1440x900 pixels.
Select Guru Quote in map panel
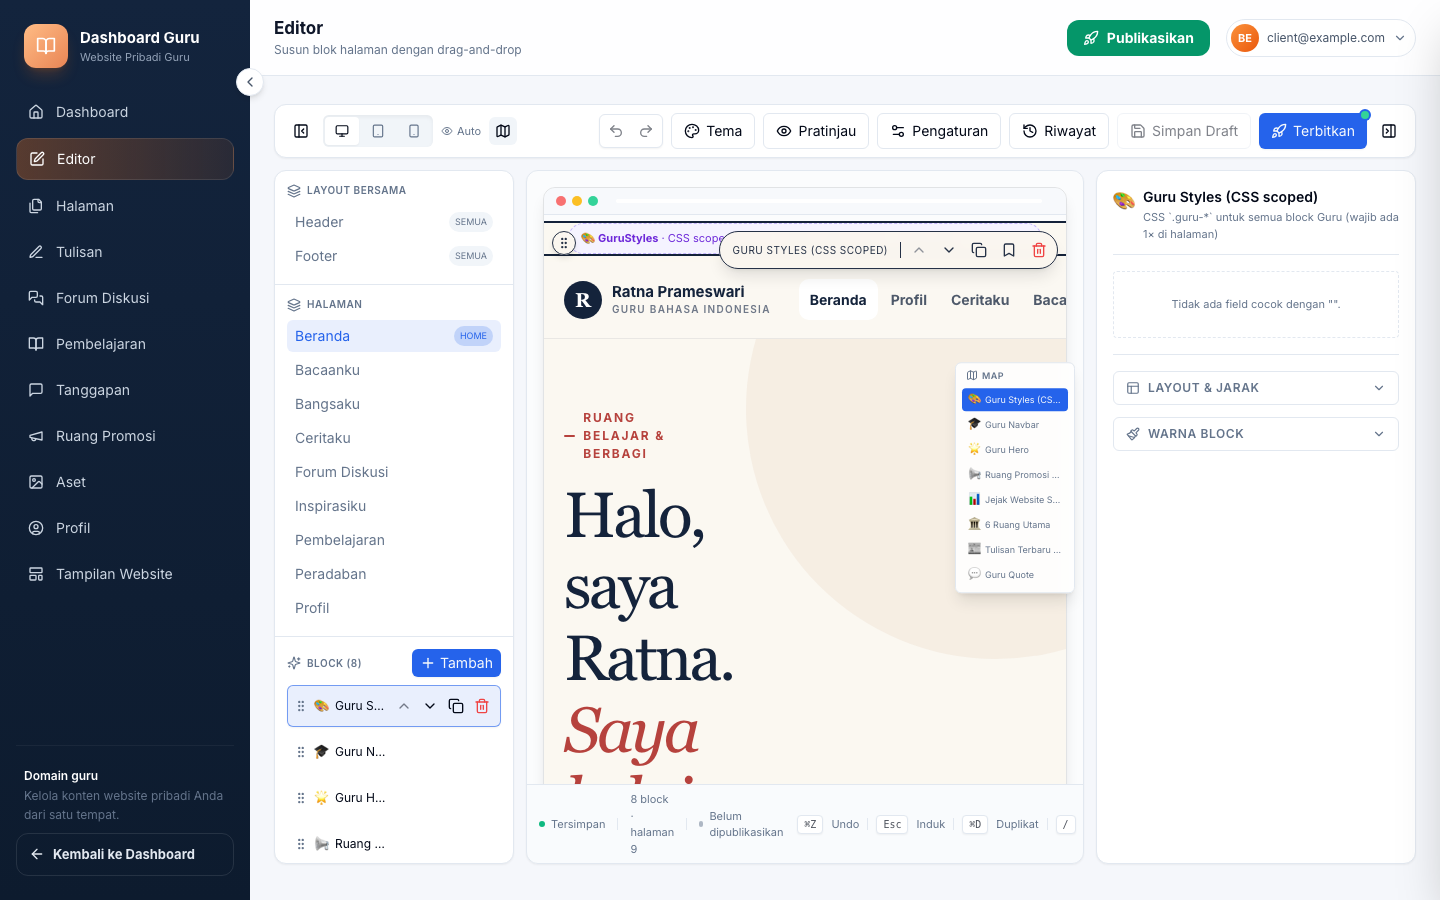1015,575
